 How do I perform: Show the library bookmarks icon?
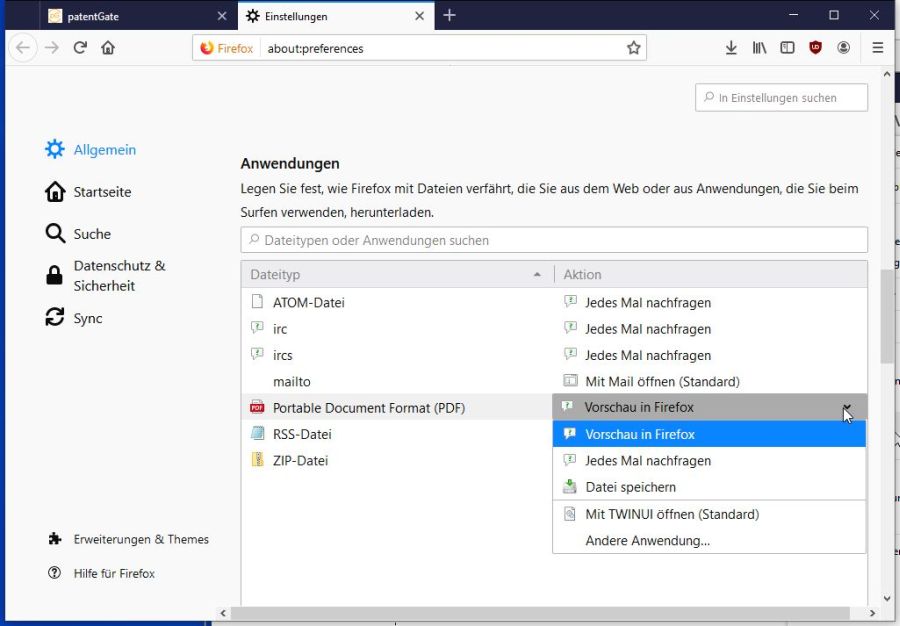[x=759, y=48]
